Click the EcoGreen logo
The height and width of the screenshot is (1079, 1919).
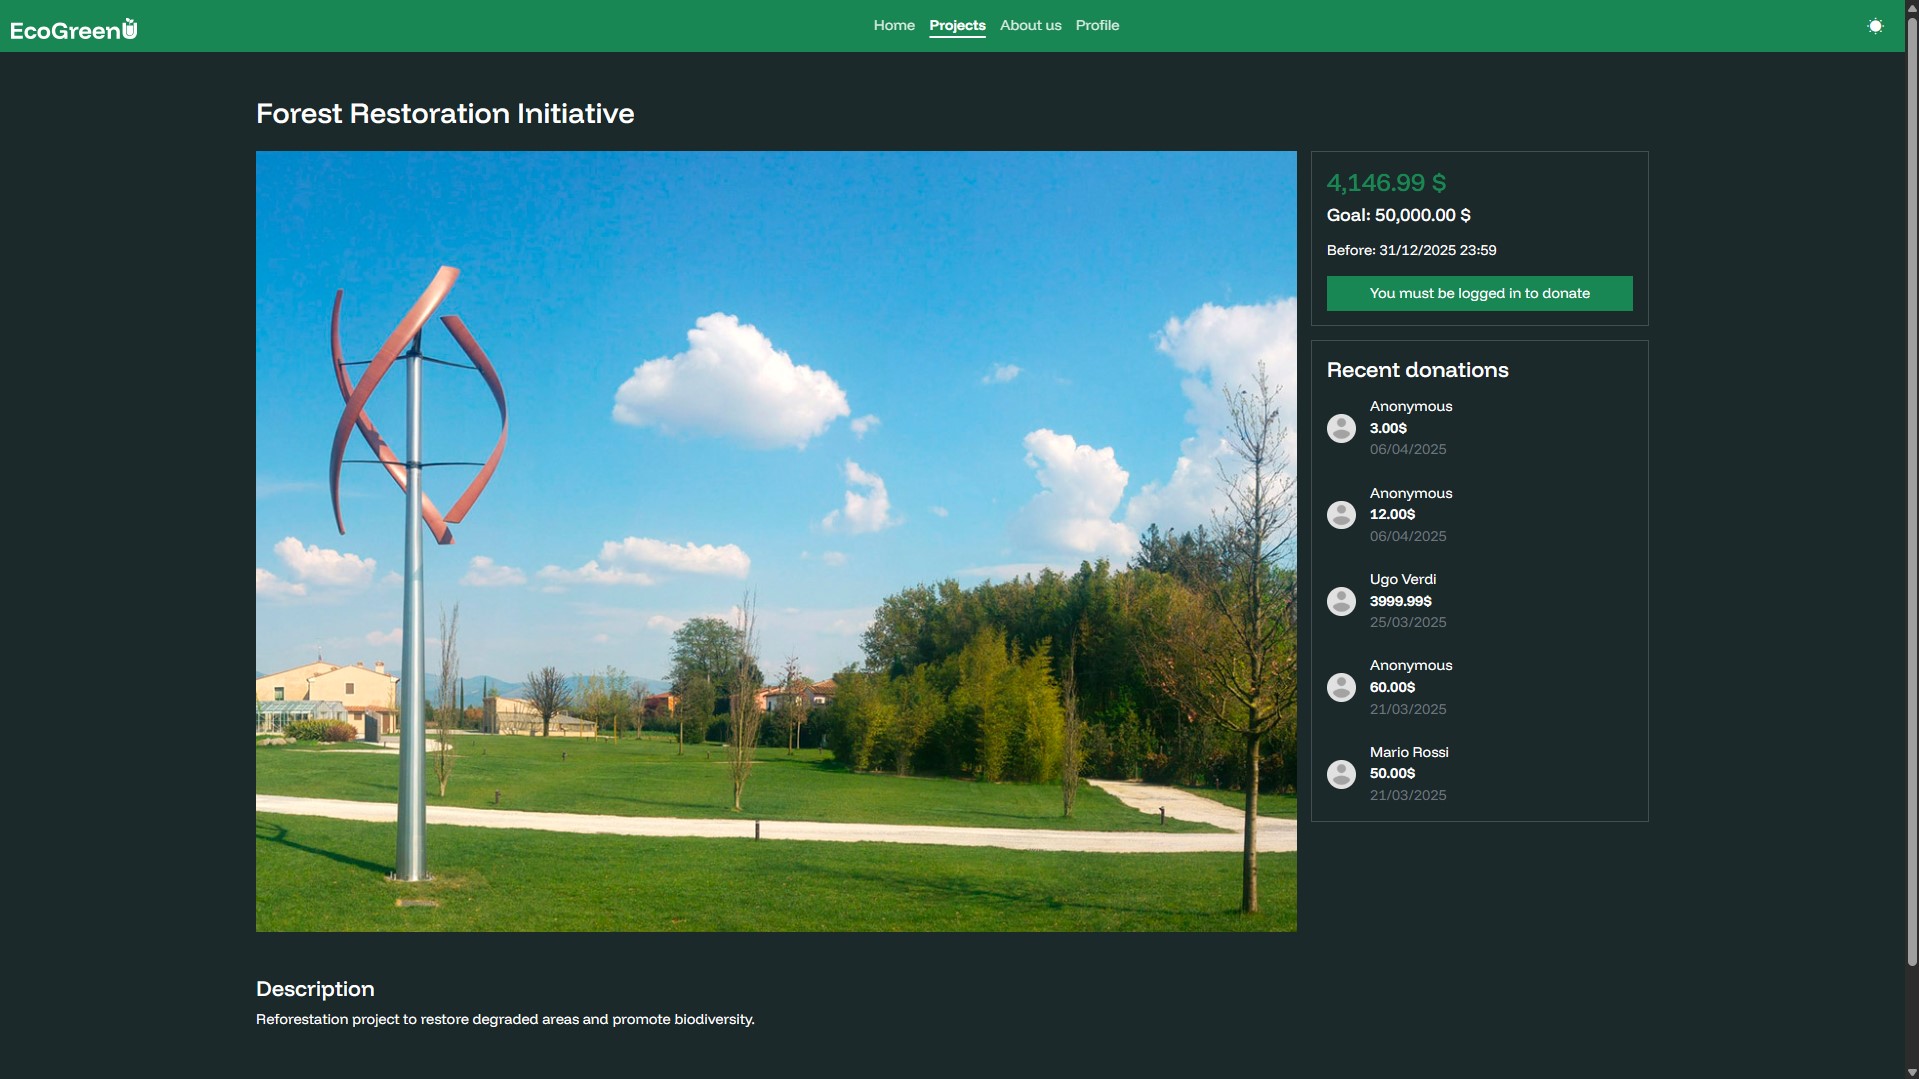coord(74,29)
